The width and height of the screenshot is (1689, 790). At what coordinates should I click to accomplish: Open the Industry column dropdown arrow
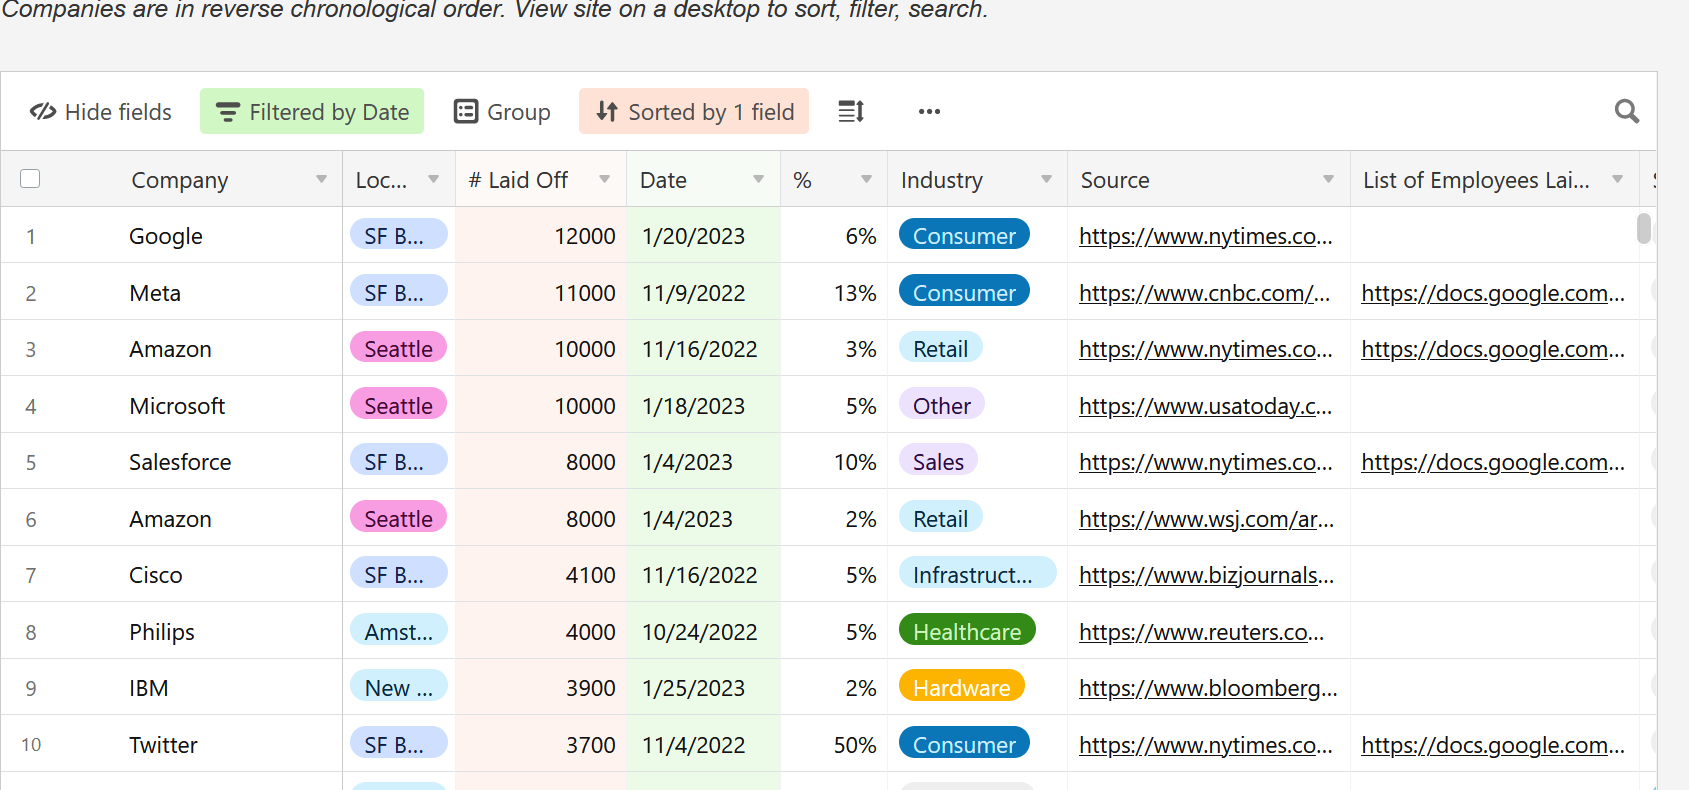(x=1046, y=179)
